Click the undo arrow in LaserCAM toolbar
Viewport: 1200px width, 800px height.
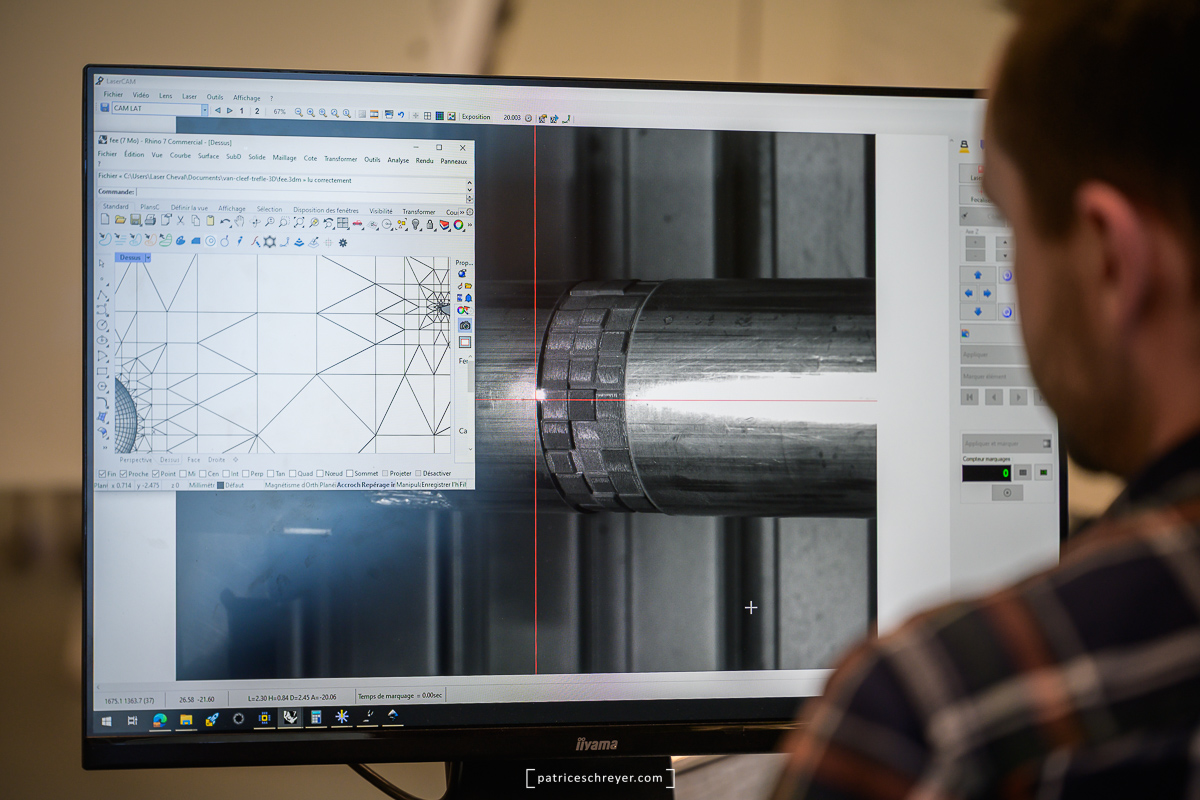(x=401, y=116)
